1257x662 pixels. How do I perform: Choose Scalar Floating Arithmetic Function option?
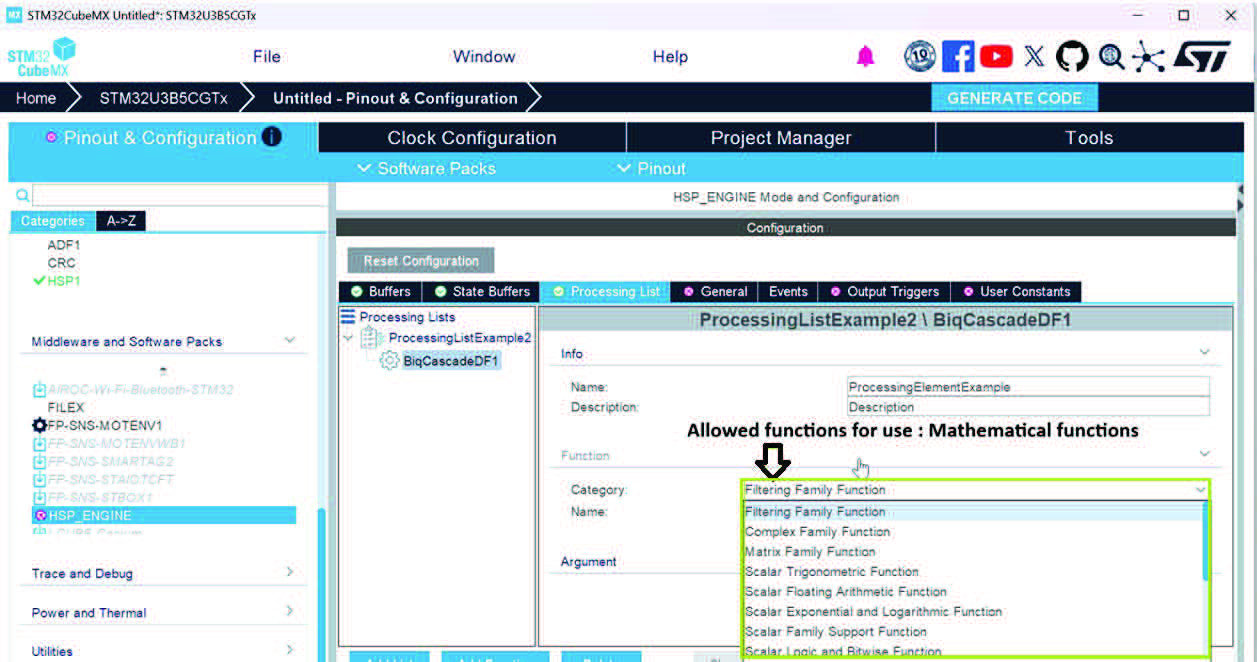(973, 592)
